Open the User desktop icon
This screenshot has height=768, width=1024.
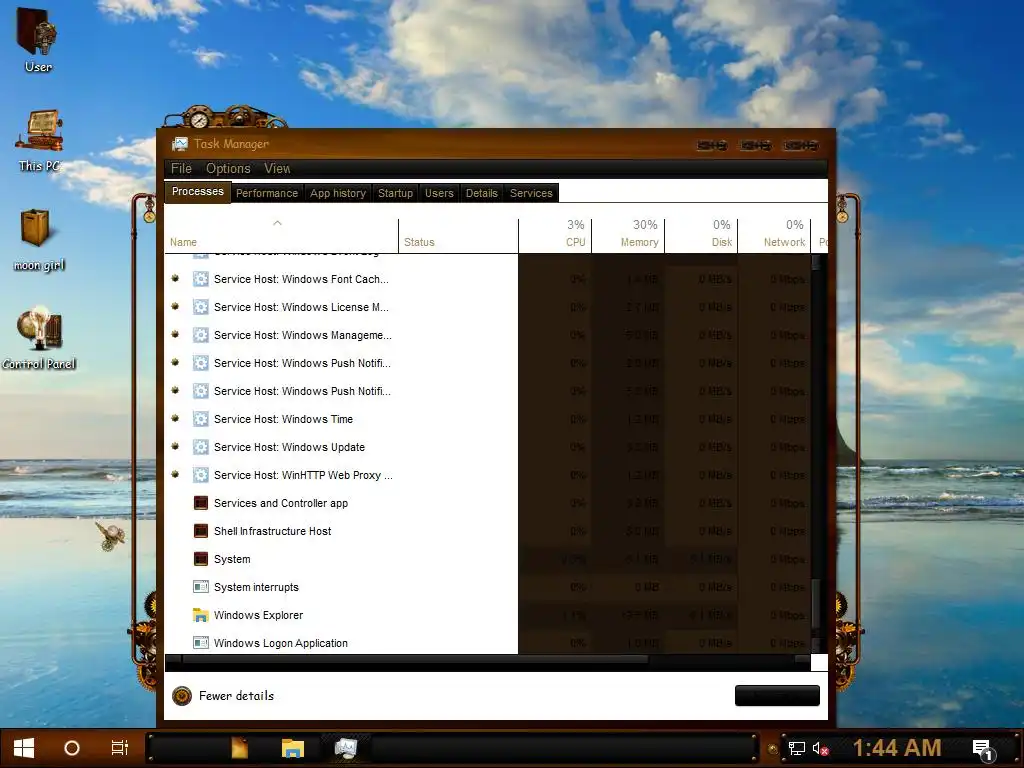(x=37, y=40)
